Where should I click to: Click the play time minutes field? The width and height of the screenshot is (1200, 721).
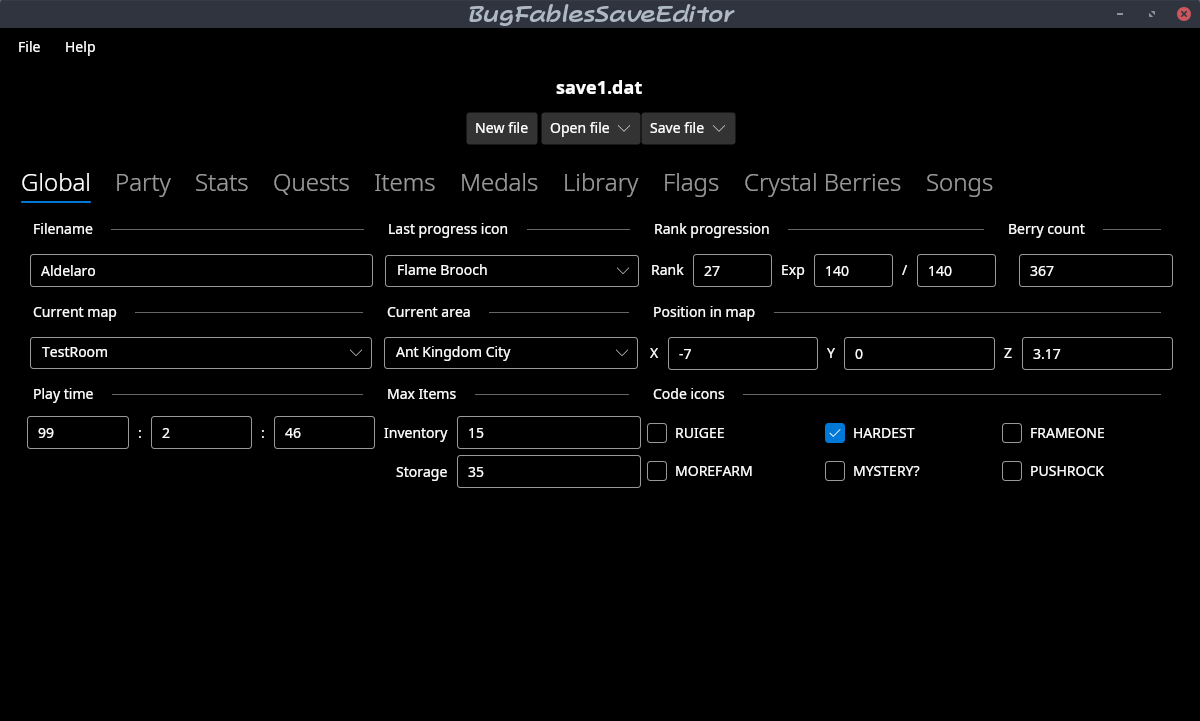pos(201,433)
